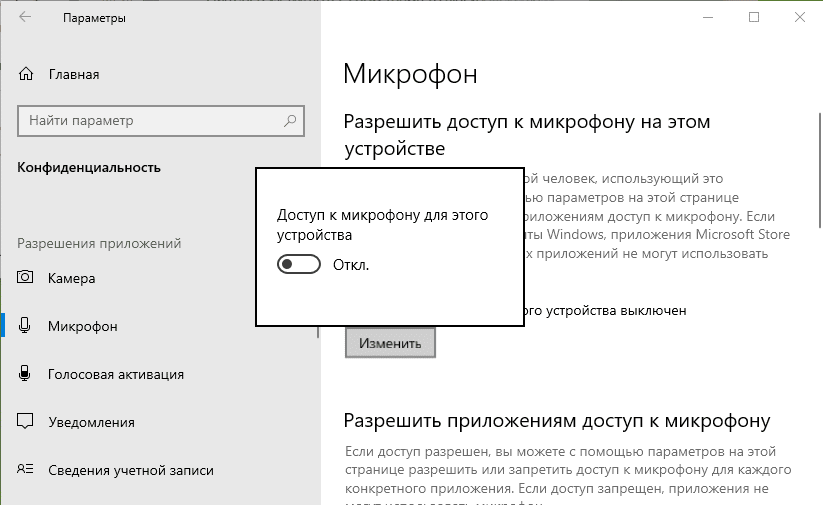Click the magnifier icon in search box

[290, 121]
